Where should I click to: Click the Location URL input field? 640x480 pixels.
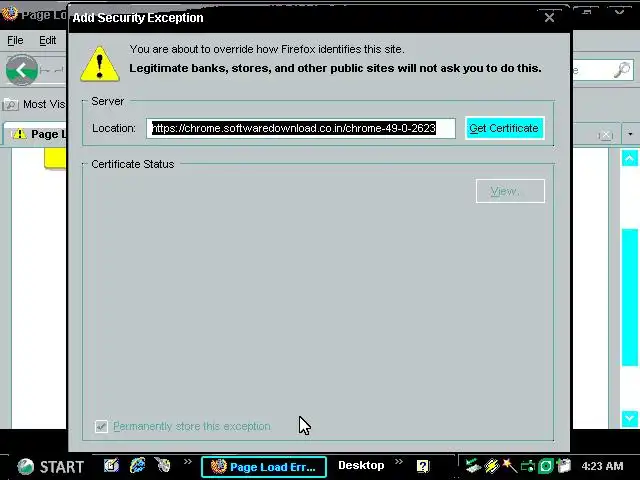[301, 128]
